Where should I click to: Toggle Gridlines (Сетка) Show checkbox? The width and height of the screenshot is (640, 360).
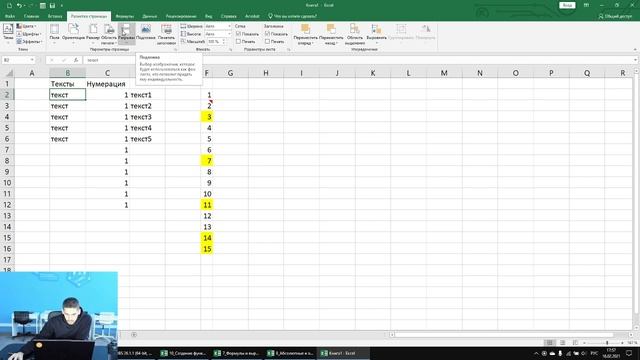click(x=238, y=34)
